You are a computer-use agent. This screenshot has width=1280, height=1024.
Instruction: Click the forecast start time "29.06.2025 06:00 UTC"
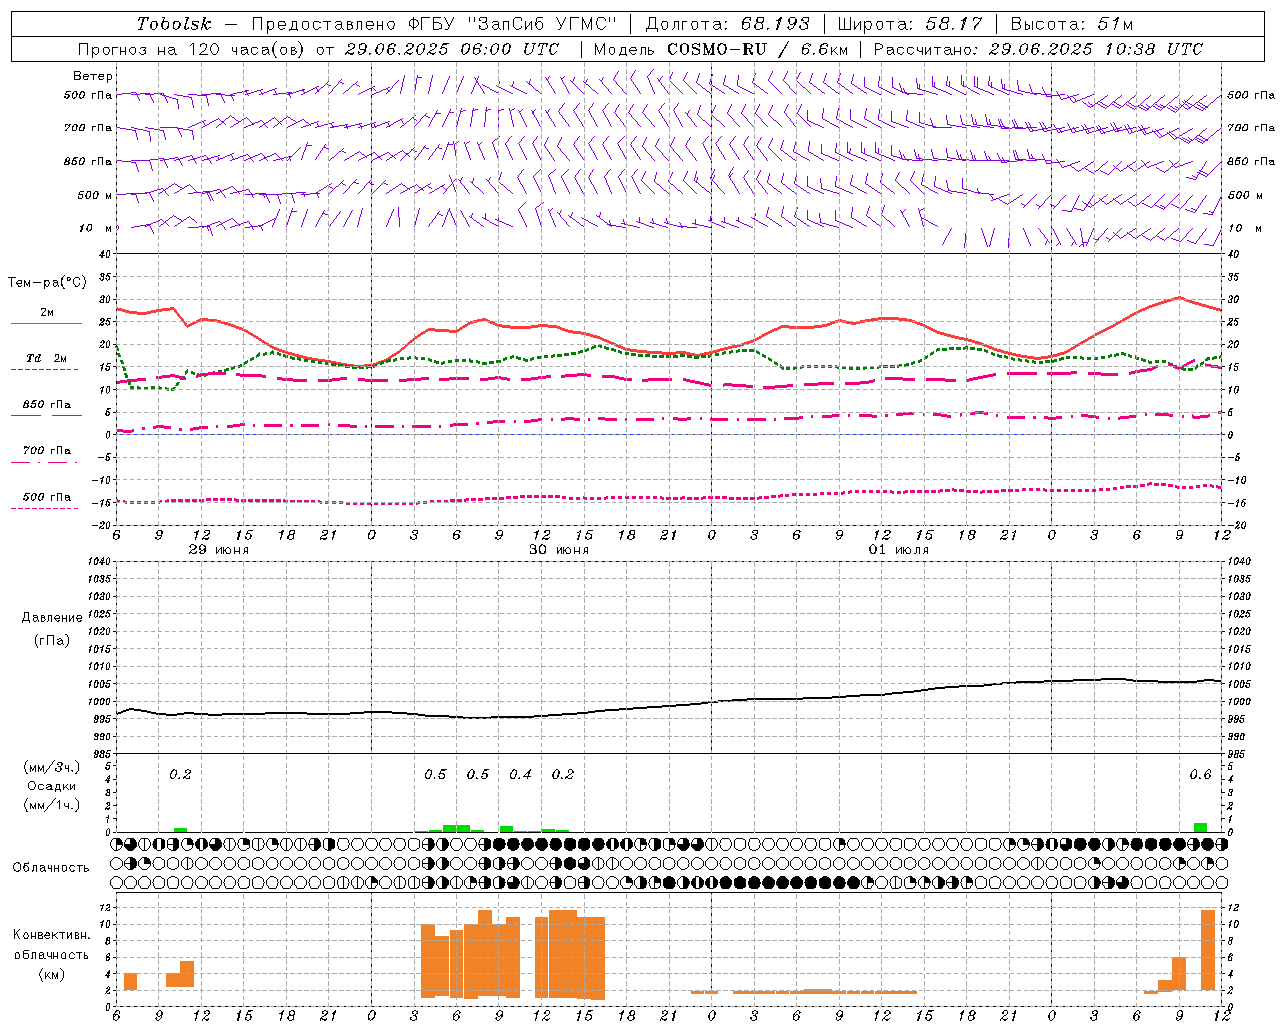pyautogui.click(x=452, y=49)
